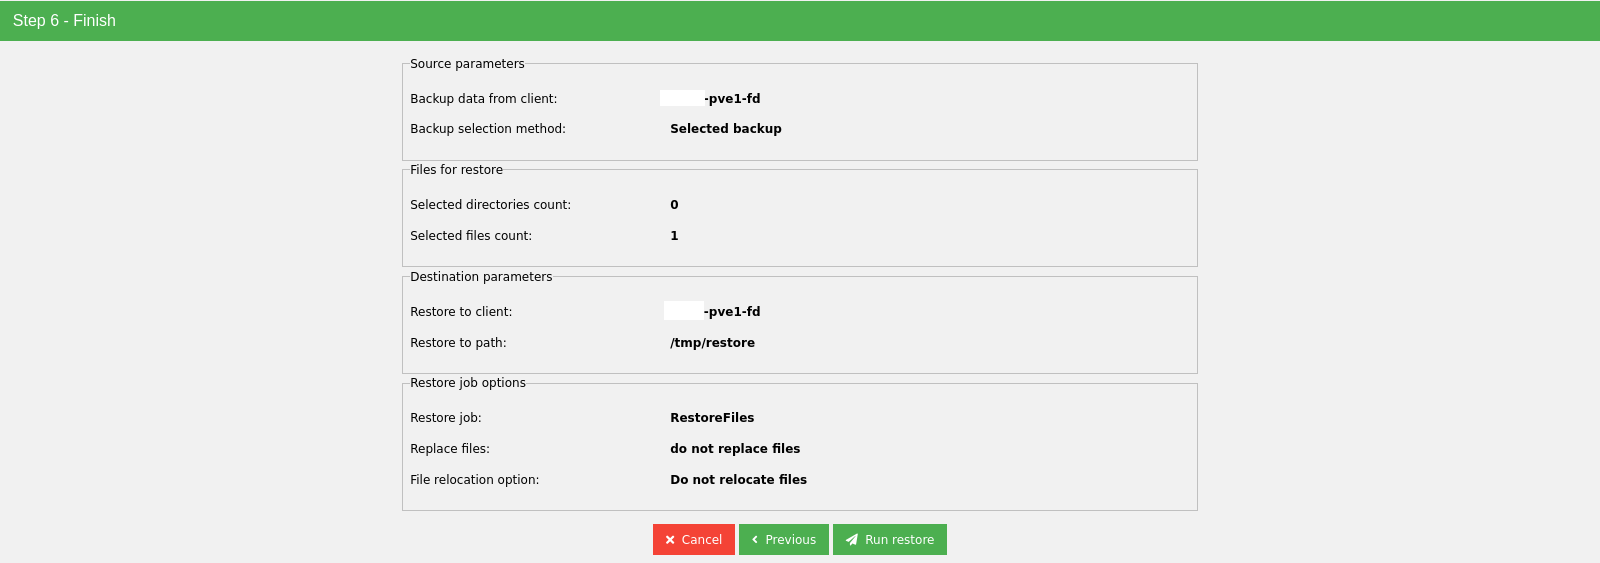The image size is (1600, 563).
Task: Abort the wizard via the Cancel label
Action: [x=701, y=540]
